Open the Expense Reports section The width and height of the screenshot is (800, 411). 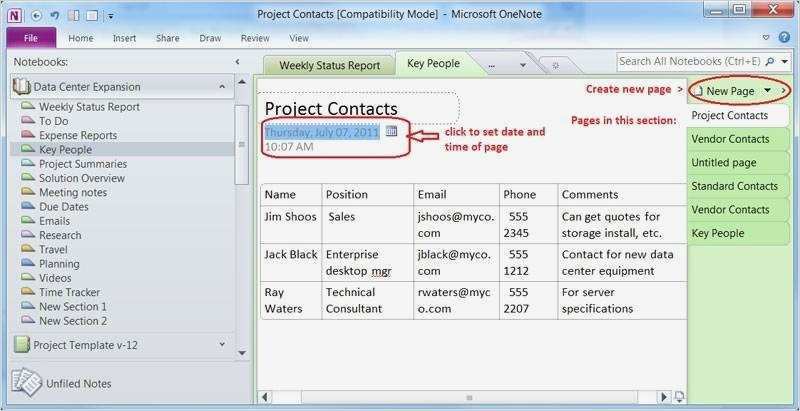pos(78,136)
